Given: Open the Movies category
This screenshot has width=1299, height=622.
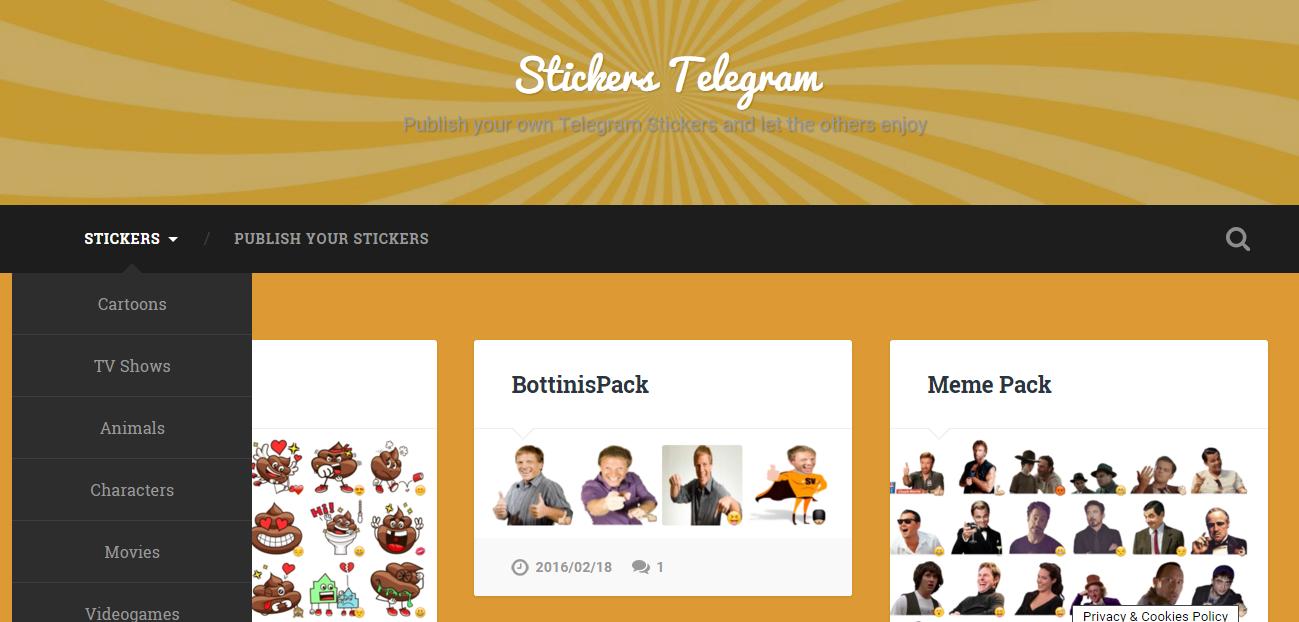Looking at the screenshot, I should (132, 552).
